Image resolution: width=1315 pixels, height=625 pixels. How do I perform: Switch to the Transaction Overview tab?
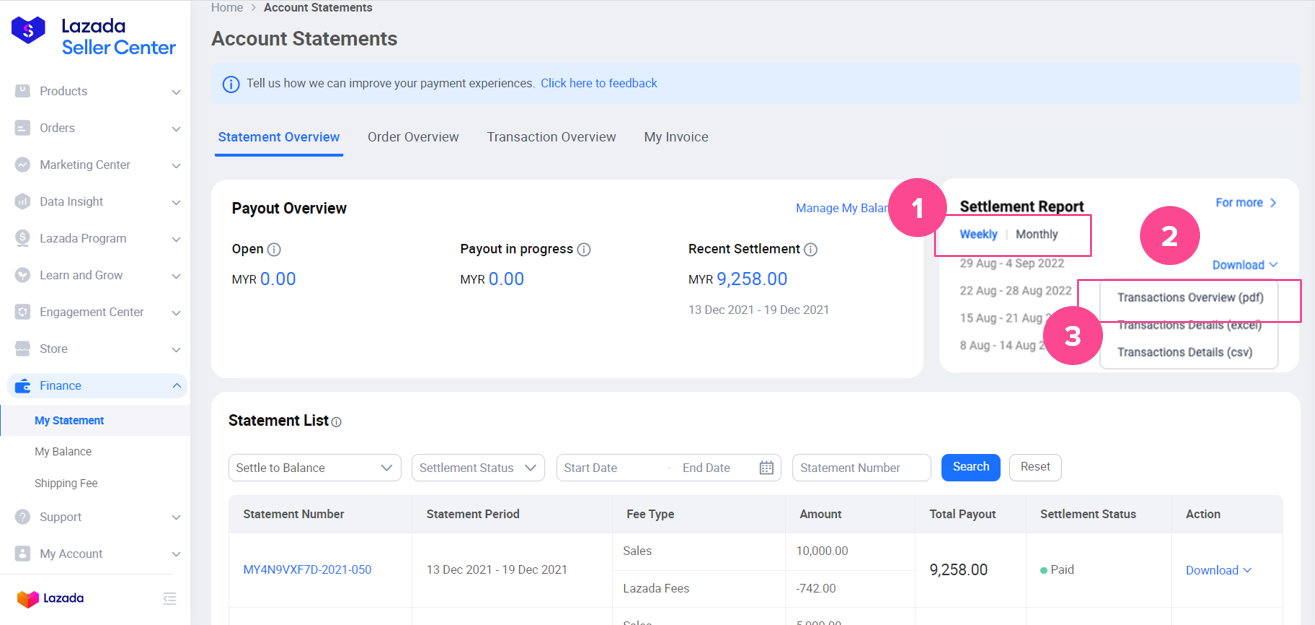[551, 136]
